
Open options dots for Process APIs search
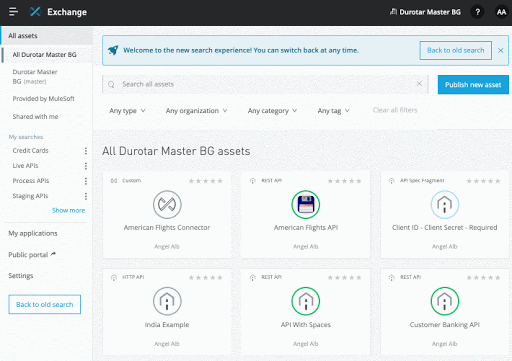pos(86,181)
